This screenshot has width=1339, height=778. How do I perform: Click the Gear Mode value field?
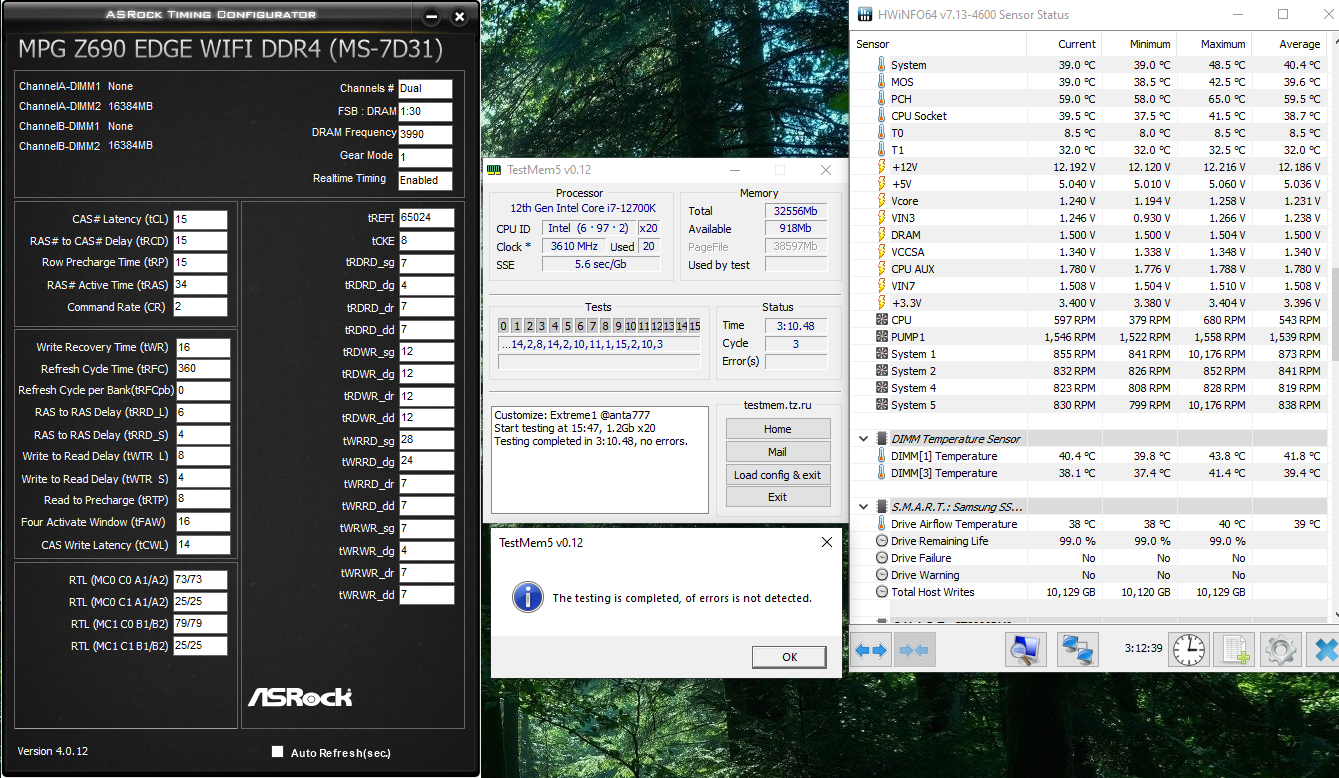click(x=425, y=158)
